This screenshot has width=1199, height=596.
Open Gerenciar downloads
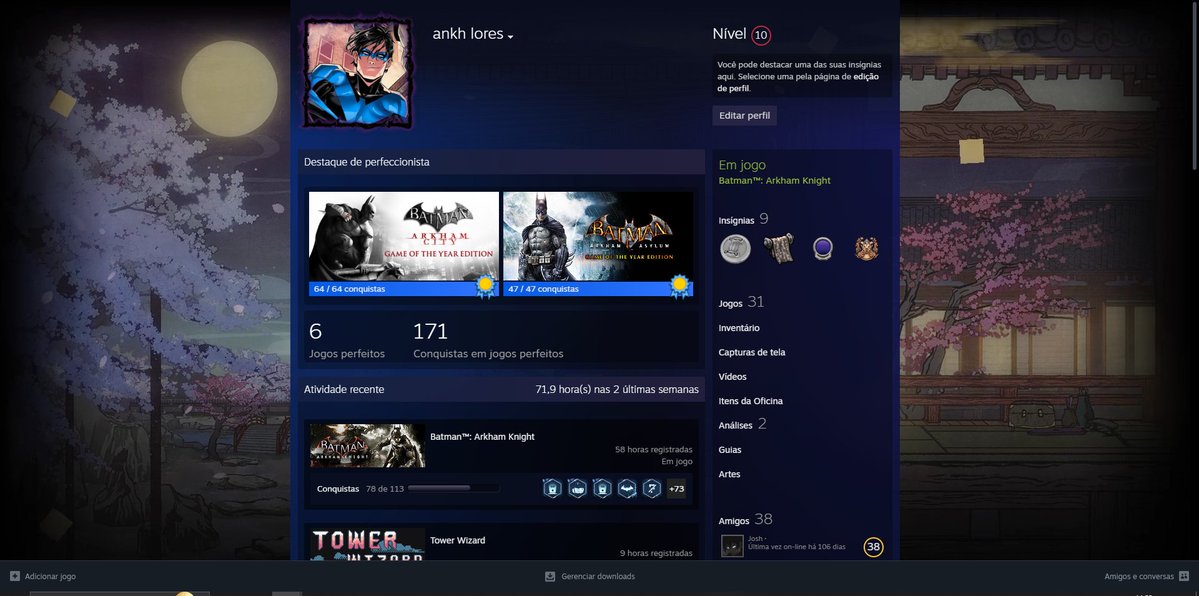pos(598,577)
